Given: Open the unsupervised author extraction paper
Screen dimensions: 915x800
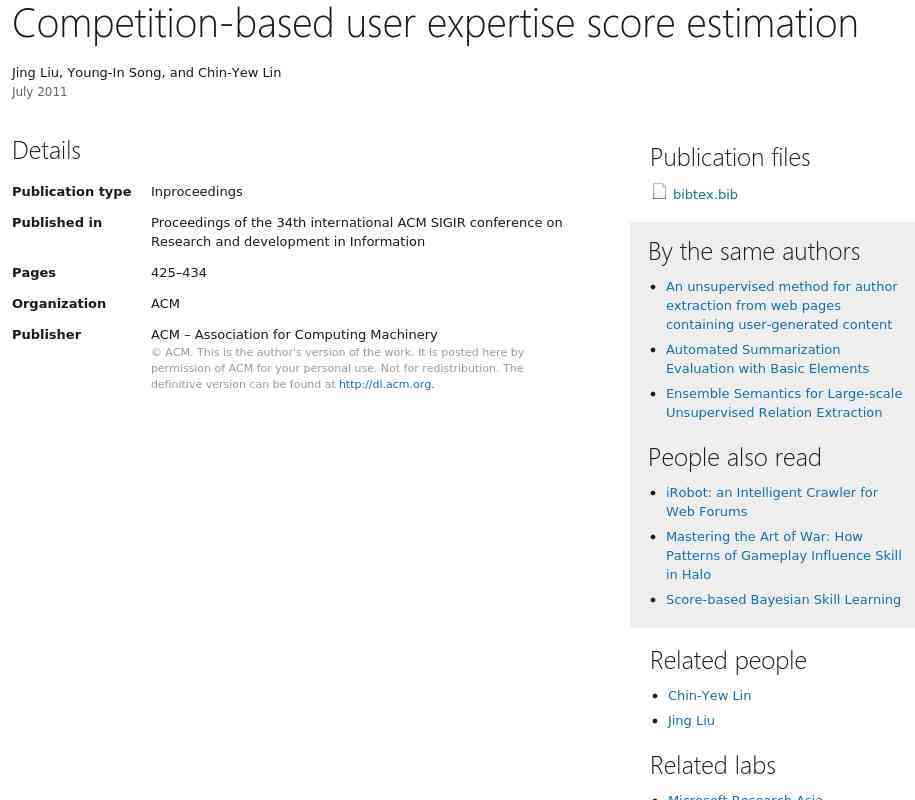Looking at the screenshot, I should coord(781,305).
